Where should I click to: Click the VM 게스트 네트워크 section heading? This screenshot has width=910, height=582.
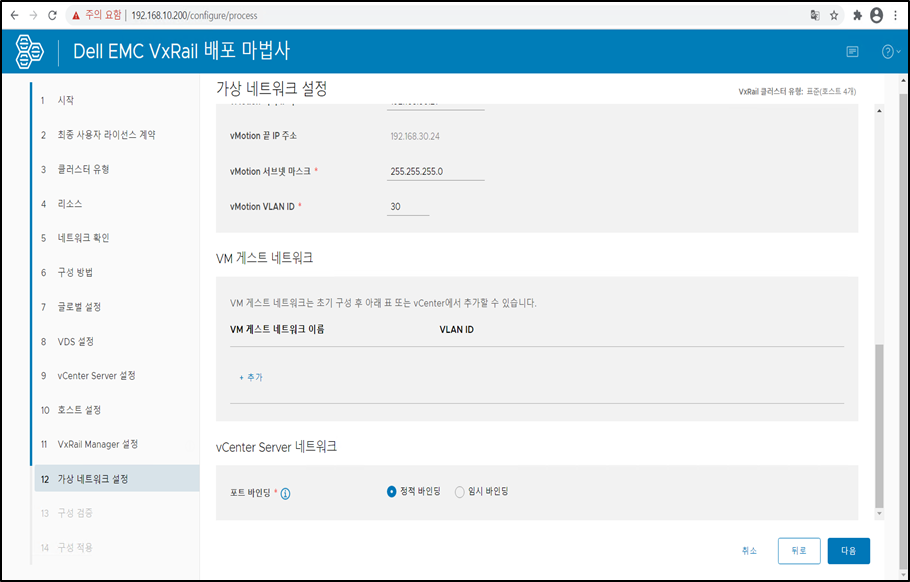265,258
